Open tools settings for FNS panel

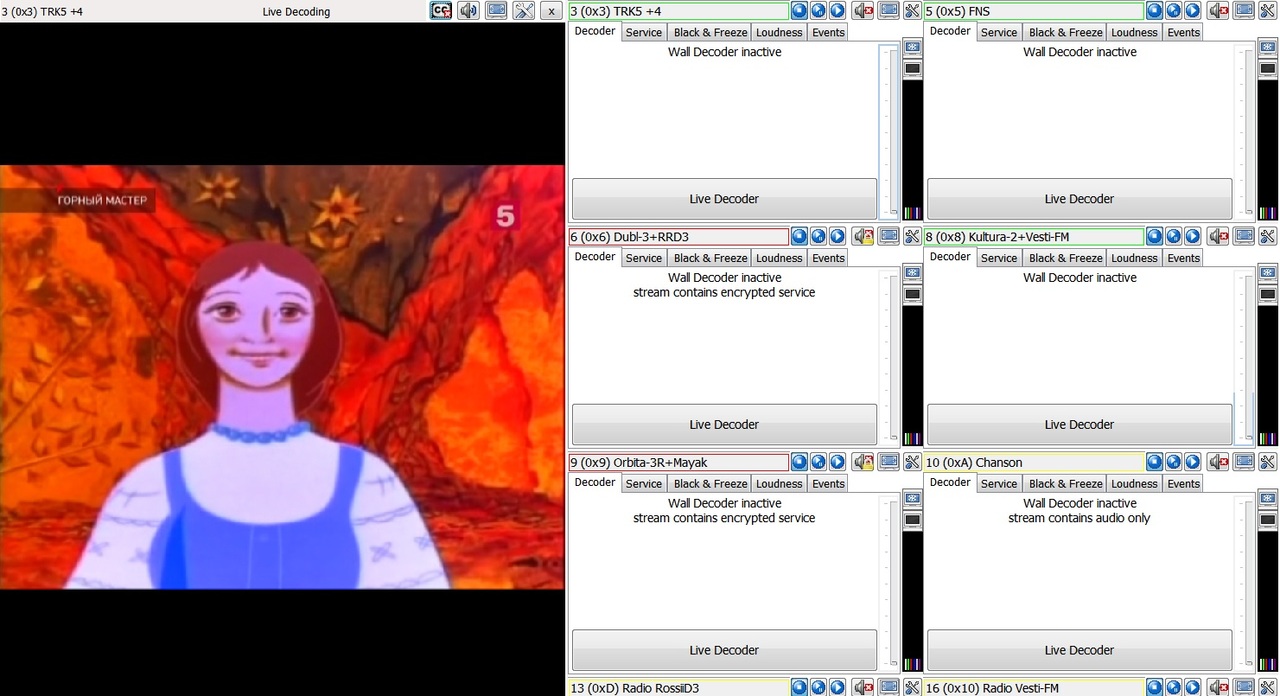[x=1267, y=11]
